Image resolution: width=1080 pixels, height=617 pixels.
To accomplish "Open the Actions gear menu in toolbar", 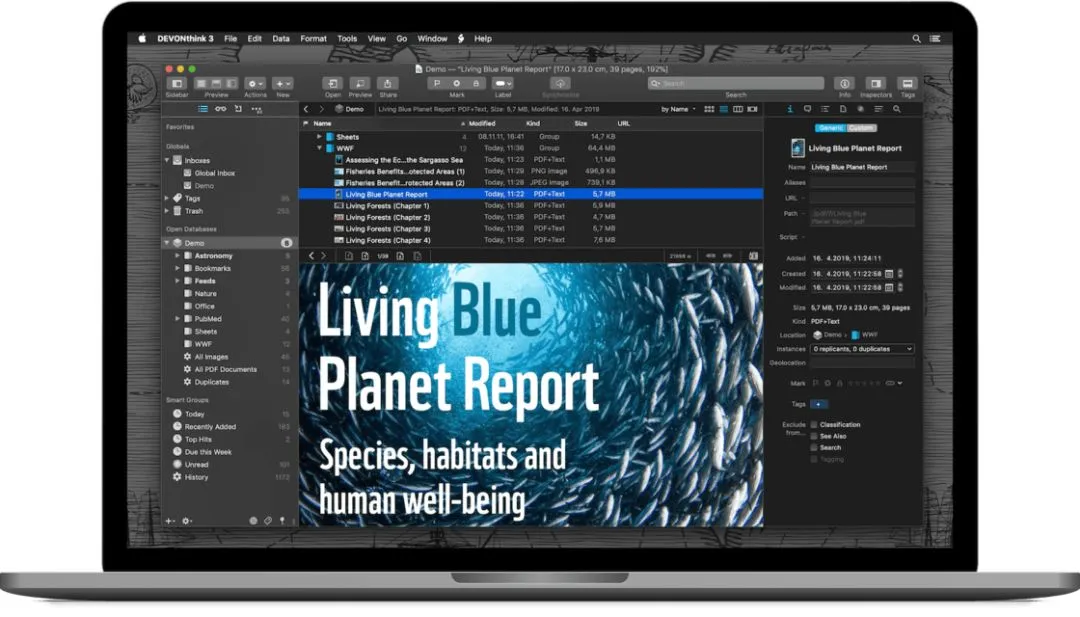I will [x=255, y=83].
